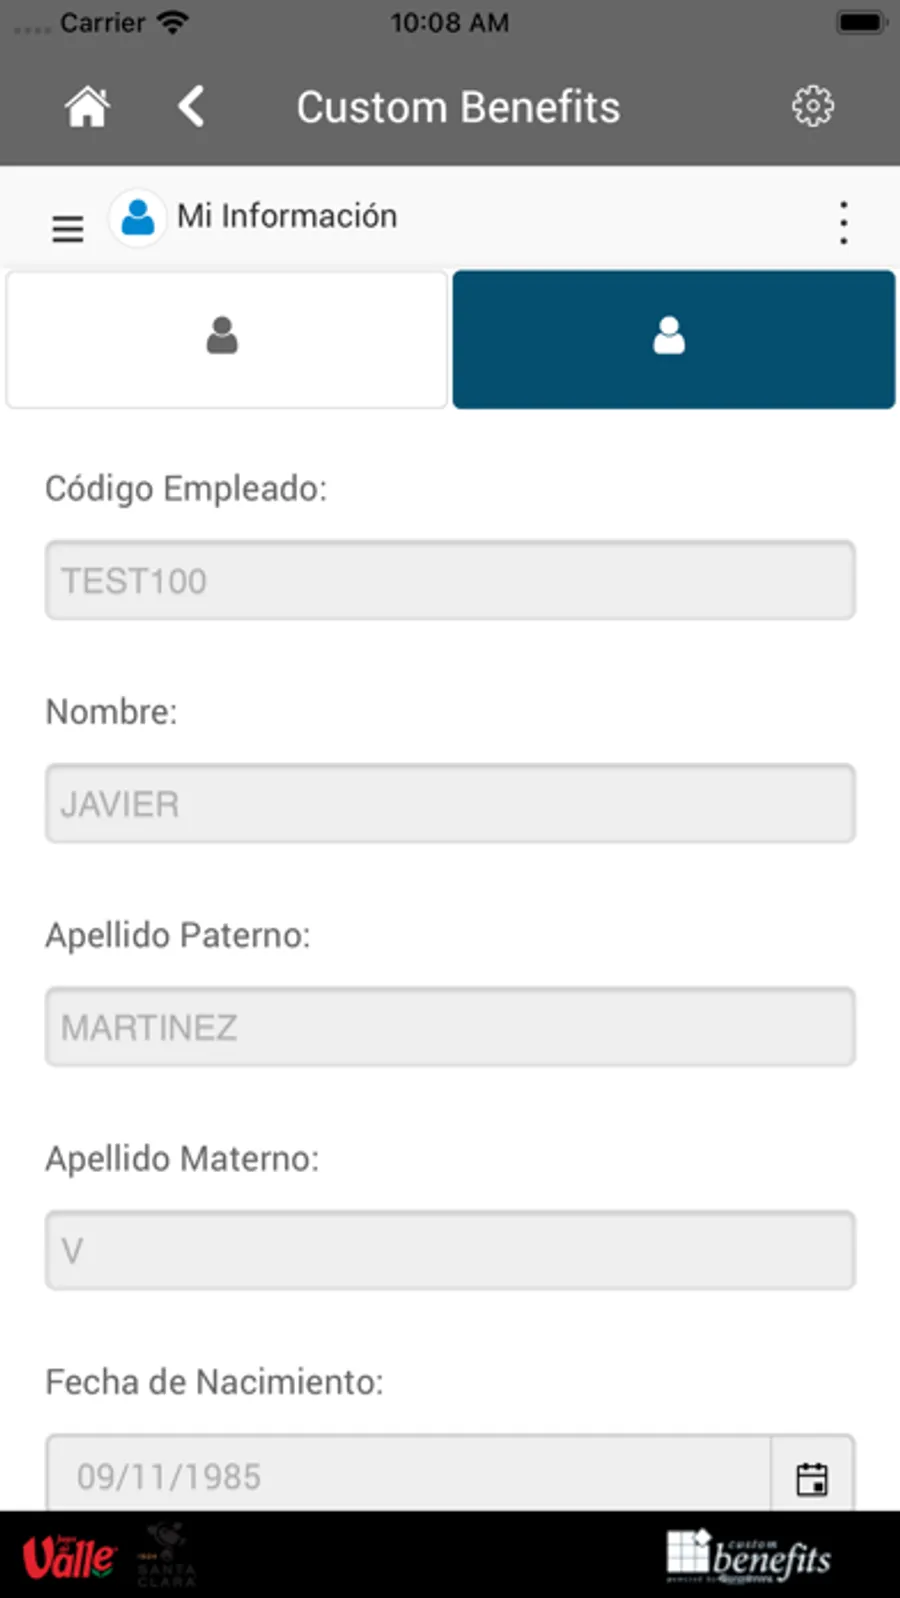Click the birth date field 09/11/1985

tap(408, 1476)
